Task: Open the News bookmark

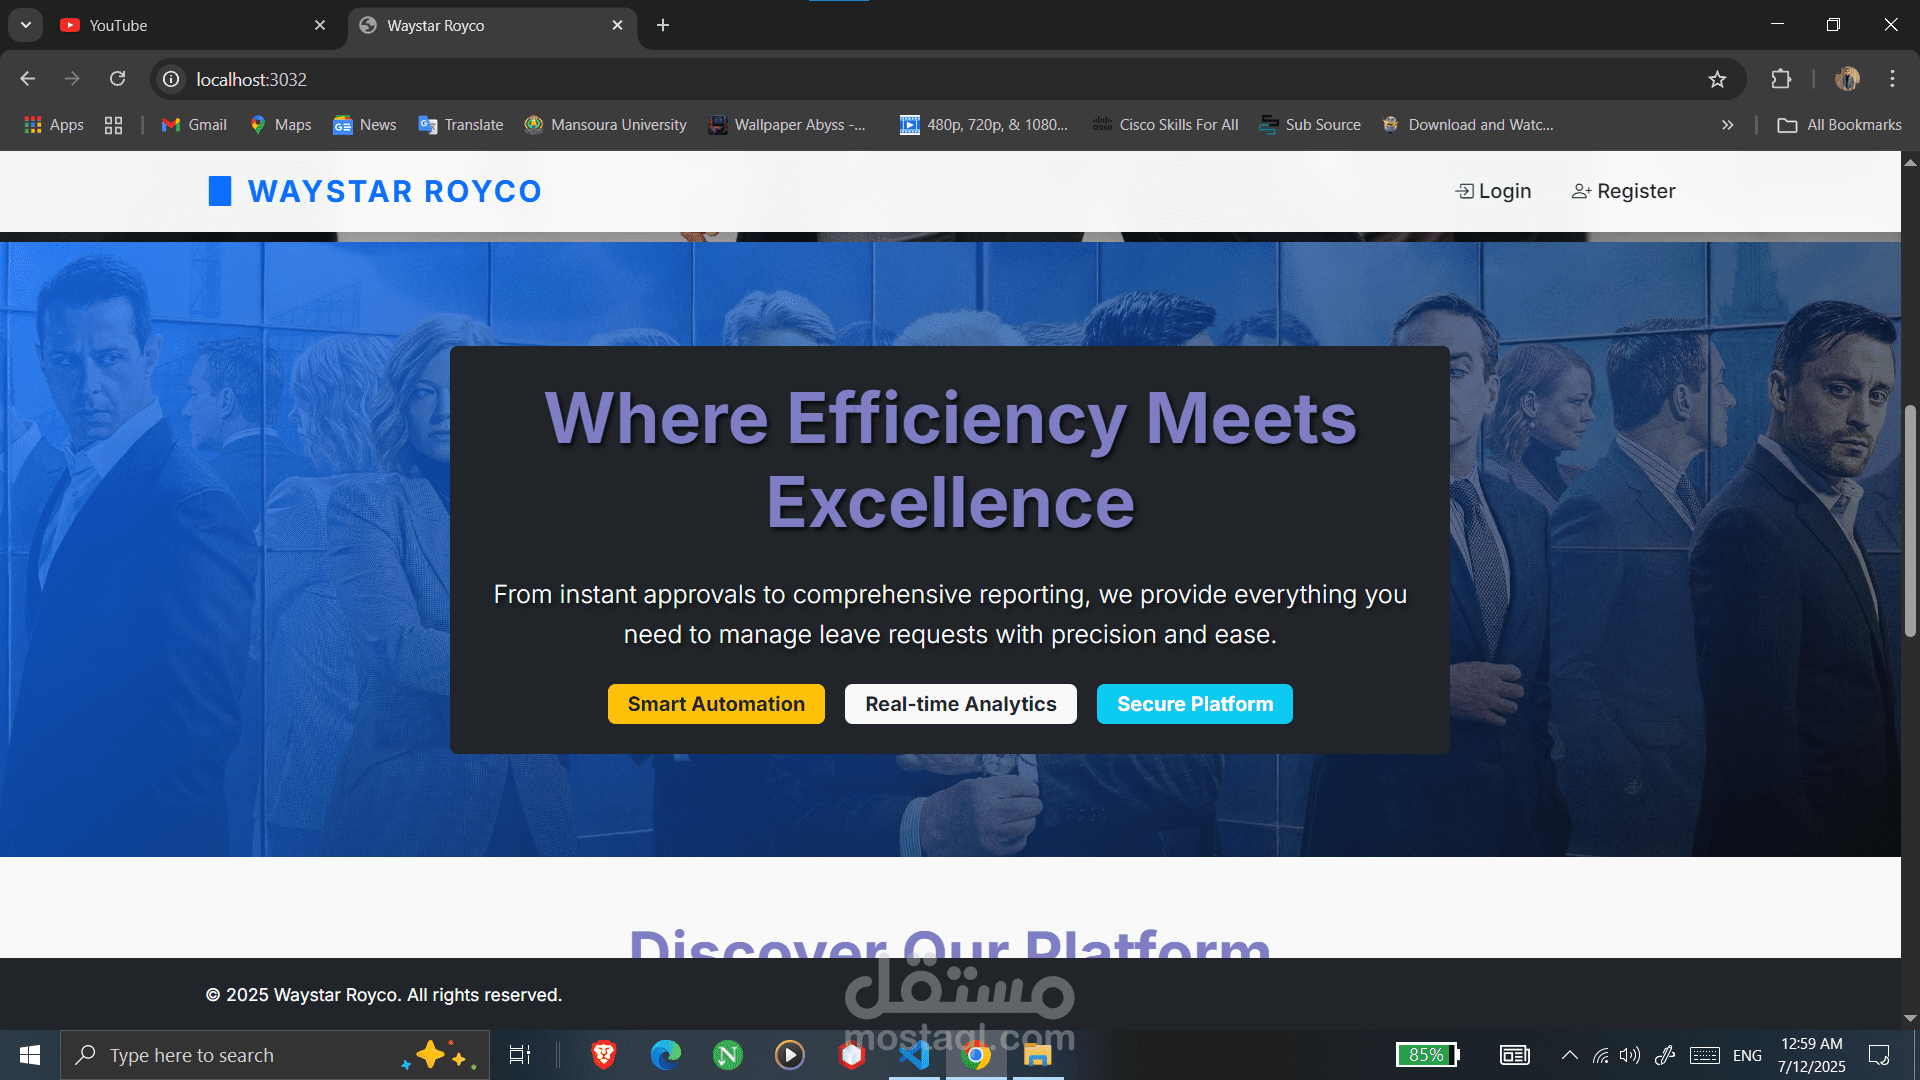Action: 365,125
